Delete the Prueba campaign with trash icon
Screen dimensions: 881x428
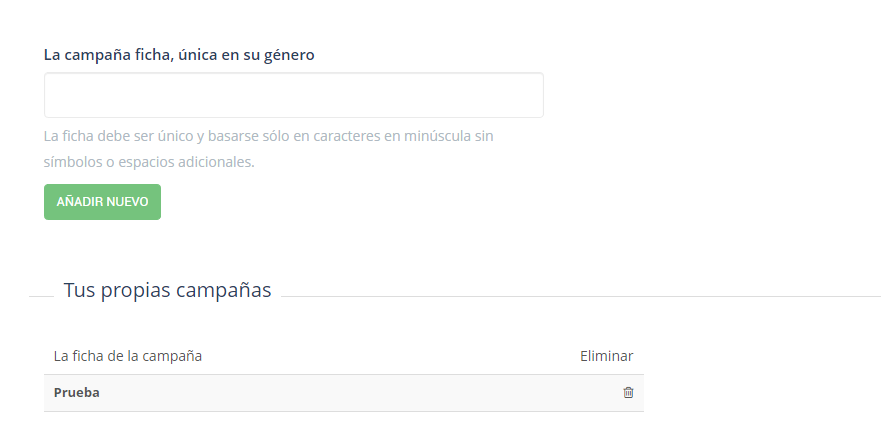628,393
